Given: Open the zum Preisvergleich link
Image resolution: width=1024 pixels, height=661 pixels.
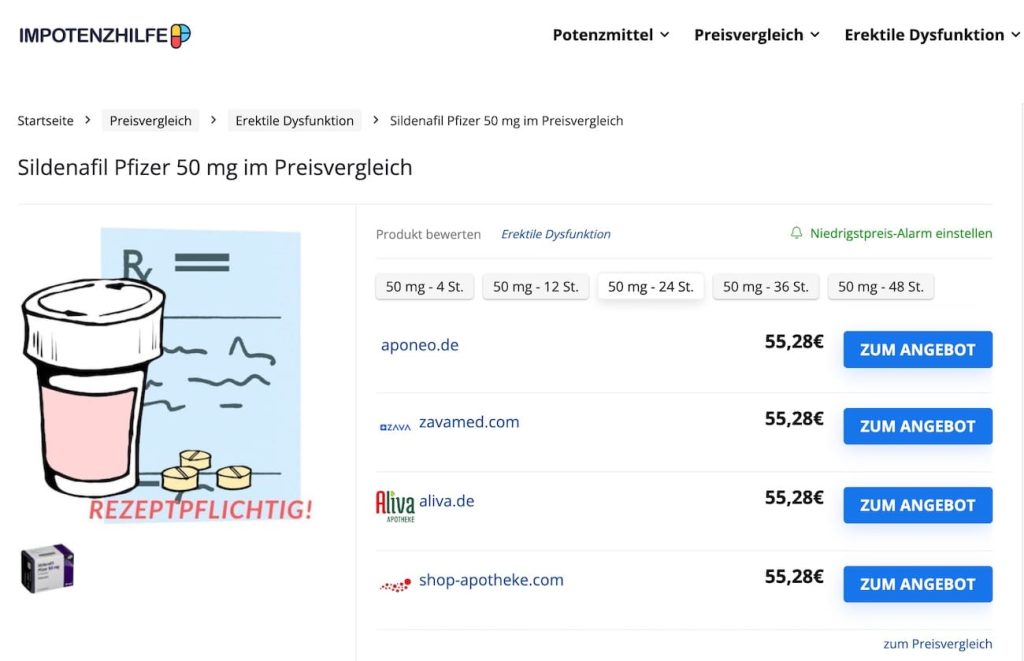Looking at the screenshot, I should tap(938, 643).
